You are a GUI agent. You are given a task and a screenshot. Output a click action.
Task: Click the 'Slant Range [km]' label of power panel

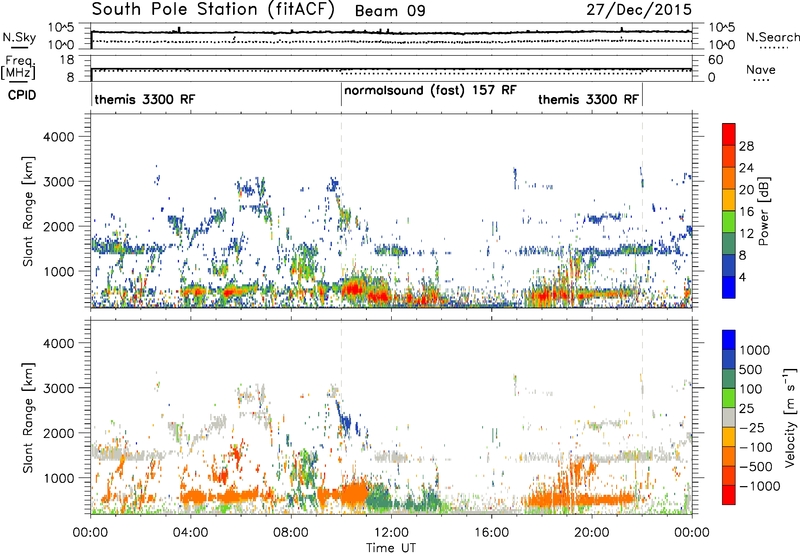point(28,211)
